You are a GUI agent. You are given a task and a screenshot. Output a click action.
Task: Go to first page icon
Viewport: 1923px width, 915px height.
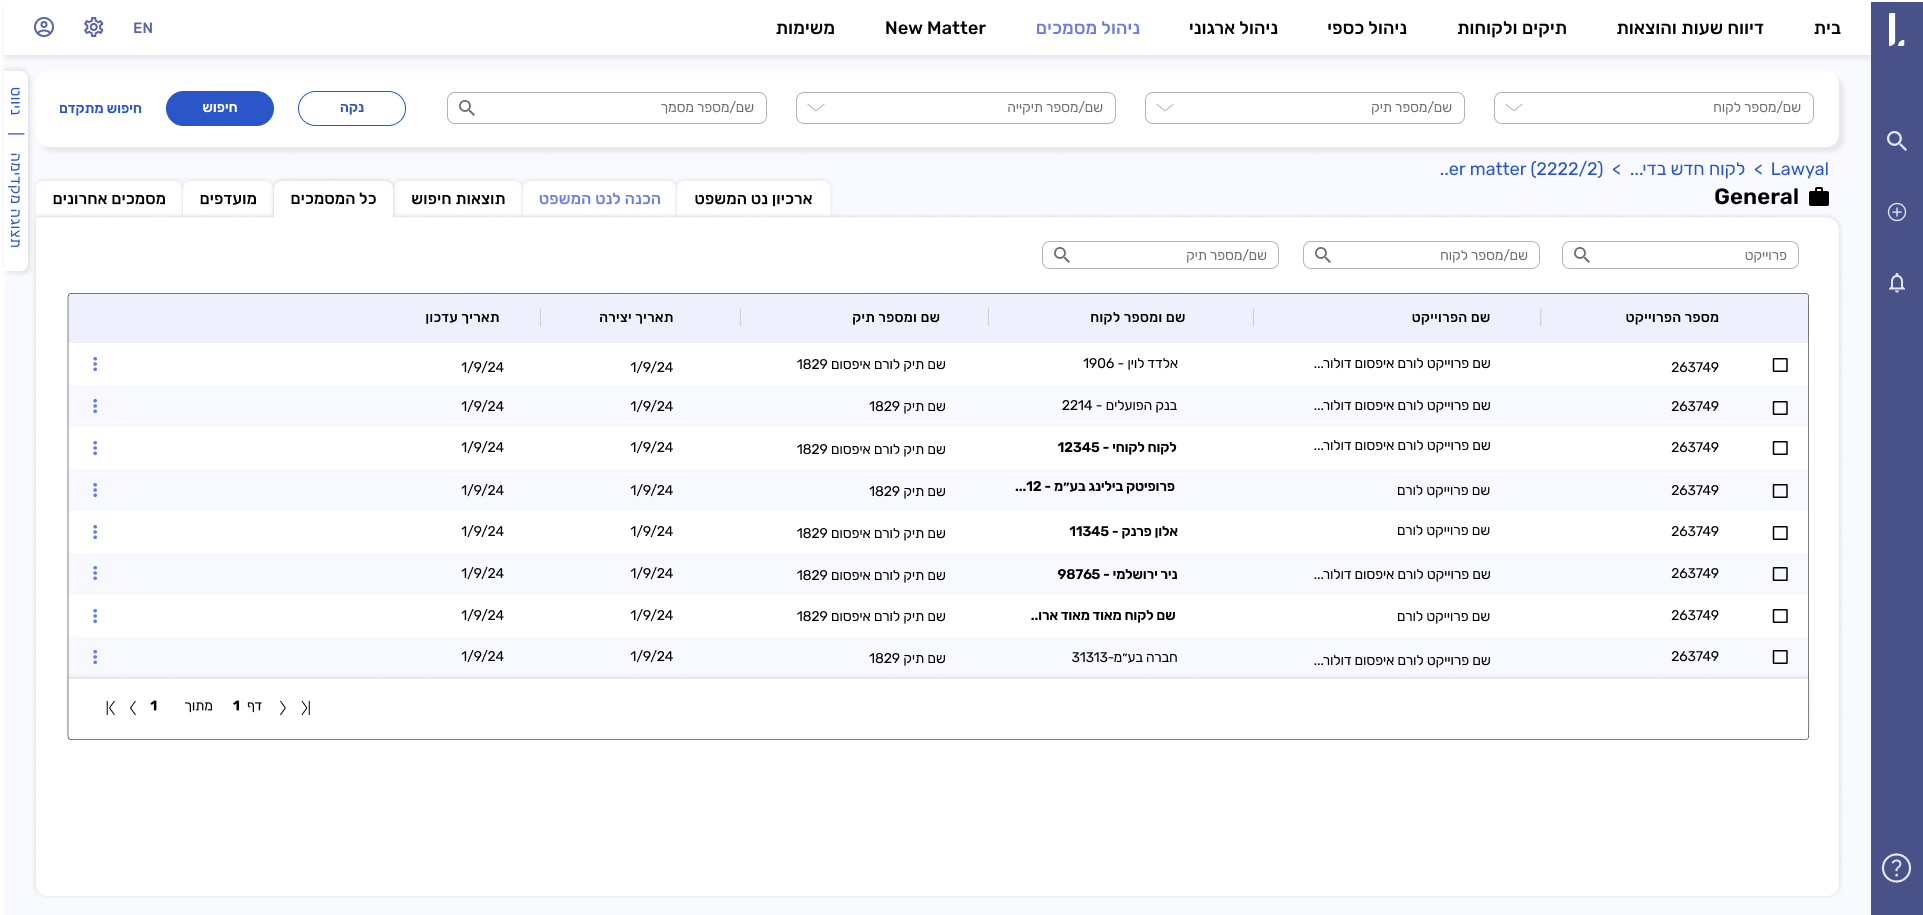pyautogui.click(x=110, y=708)
